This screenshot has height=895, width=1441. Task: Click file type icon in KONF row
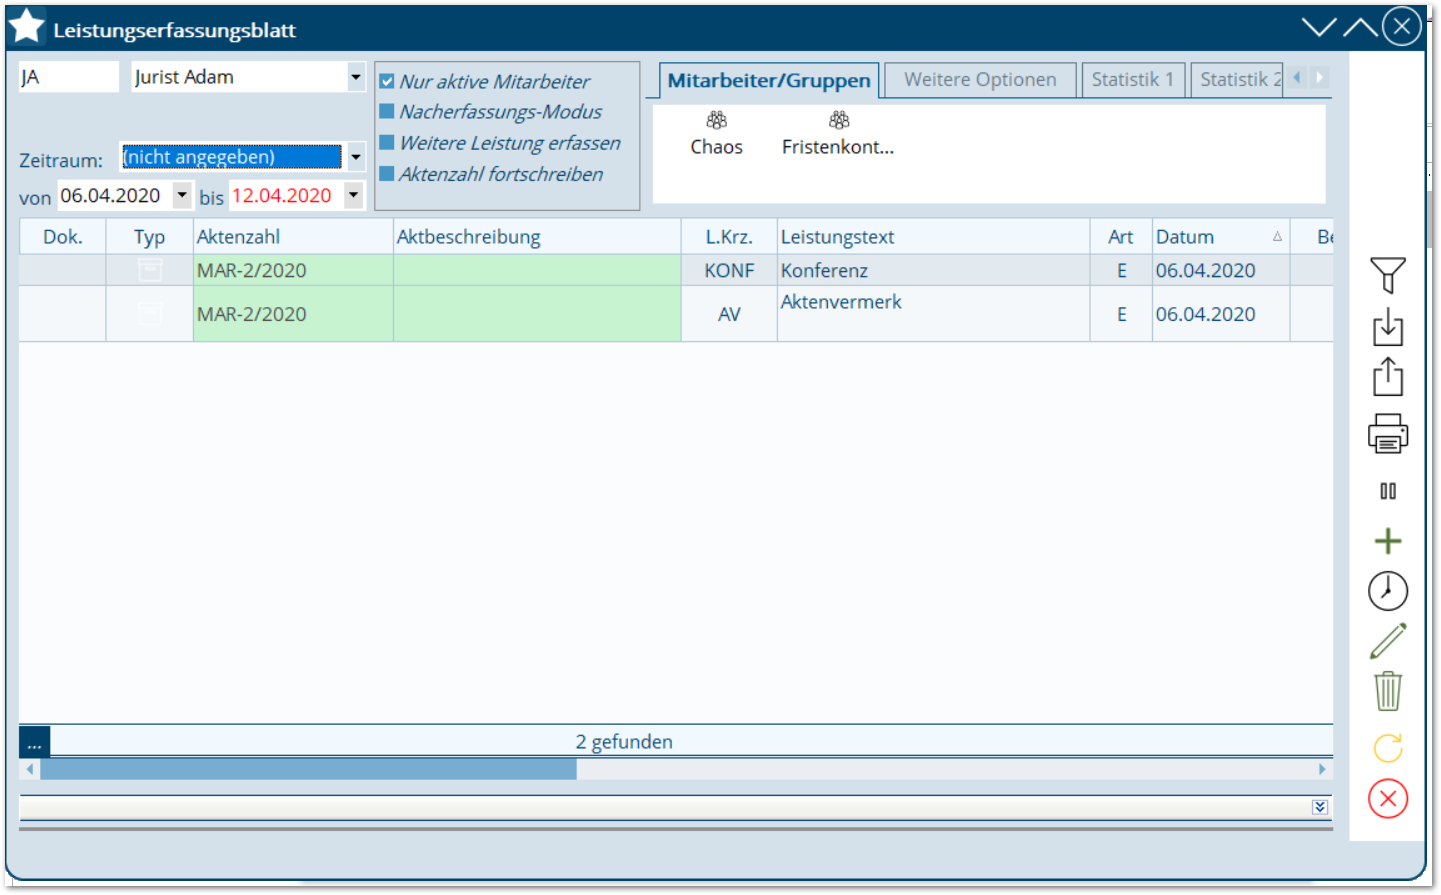[x=150, y=270]
